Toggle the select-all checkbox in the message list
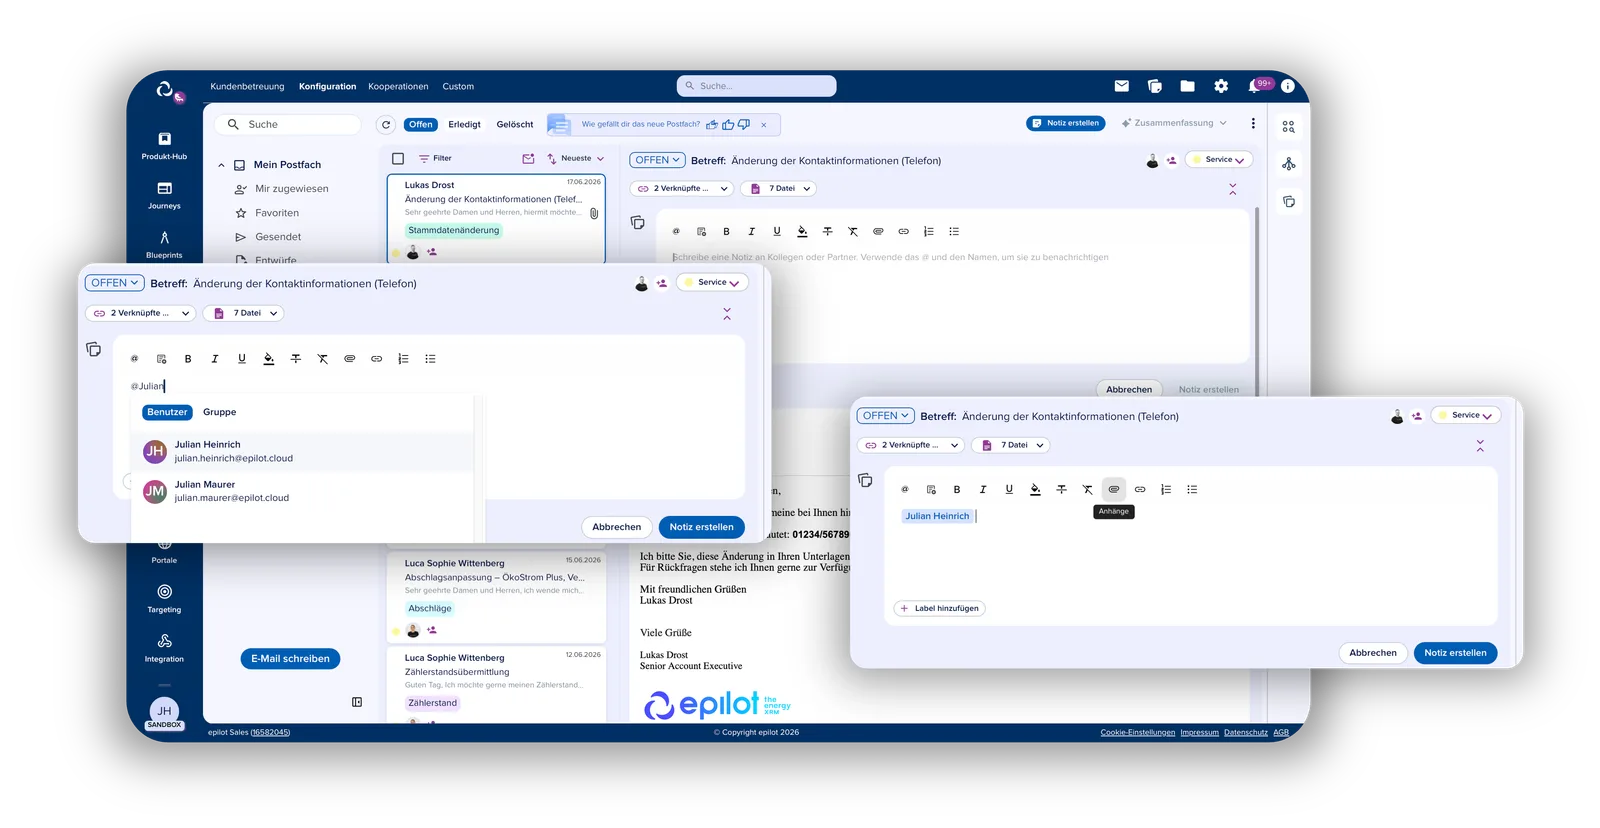This screenshot has width=1600, height=828. [x=398, y=158]
